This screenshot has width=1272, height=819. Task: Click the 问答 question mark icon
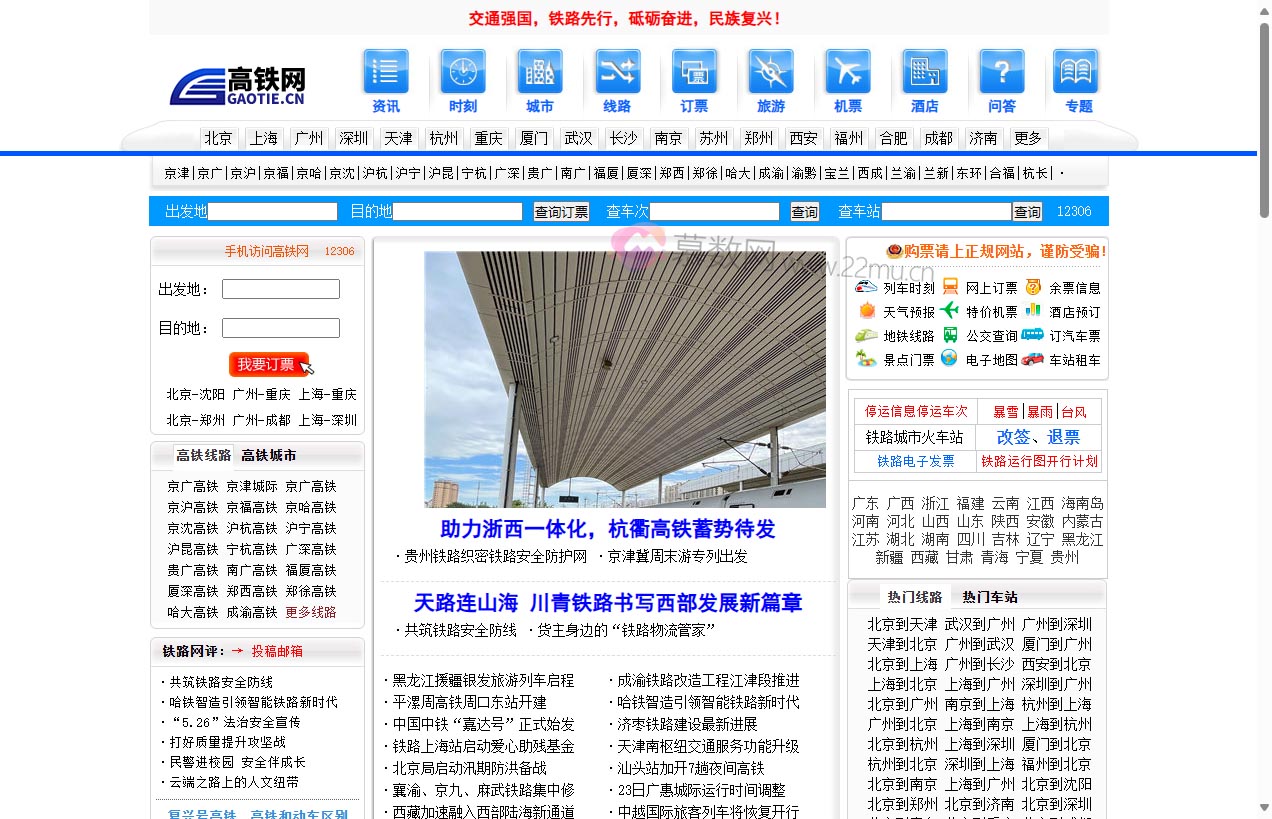[1001, 70]
